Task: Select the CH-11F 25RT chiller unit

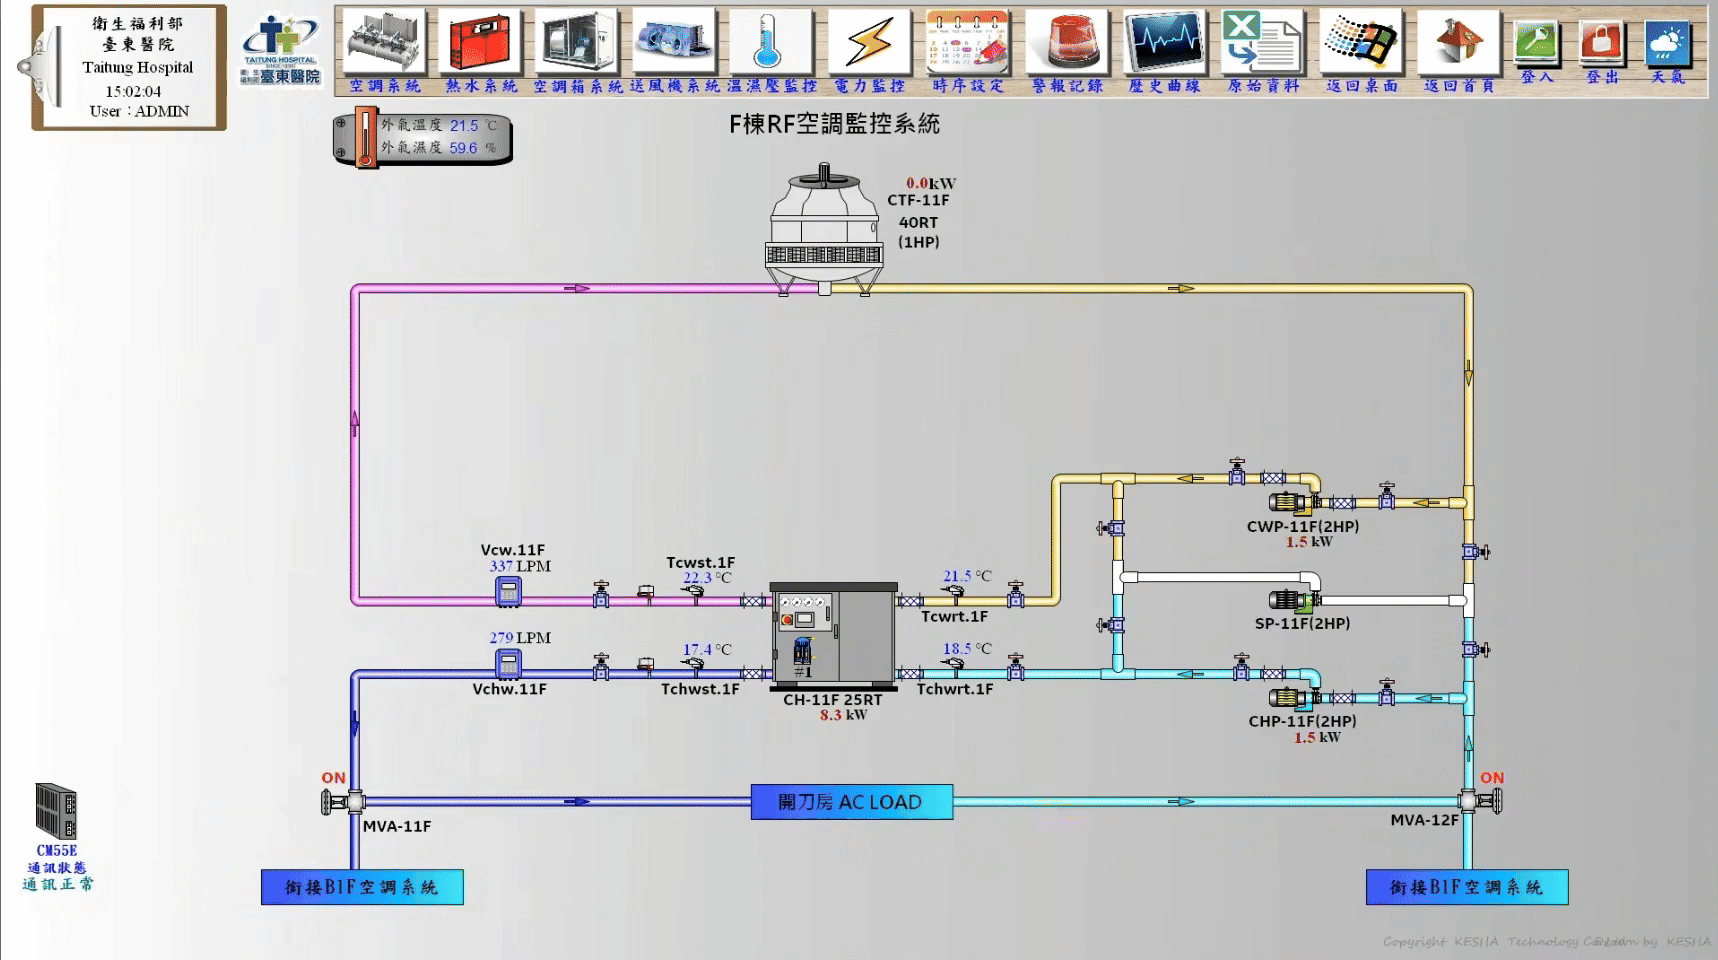Action: tap(834, 636)
